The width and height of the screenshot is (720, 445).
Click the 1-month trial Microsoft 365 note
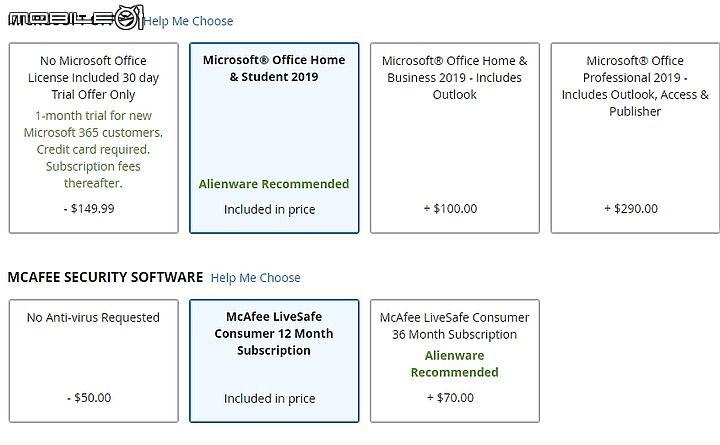93,149
